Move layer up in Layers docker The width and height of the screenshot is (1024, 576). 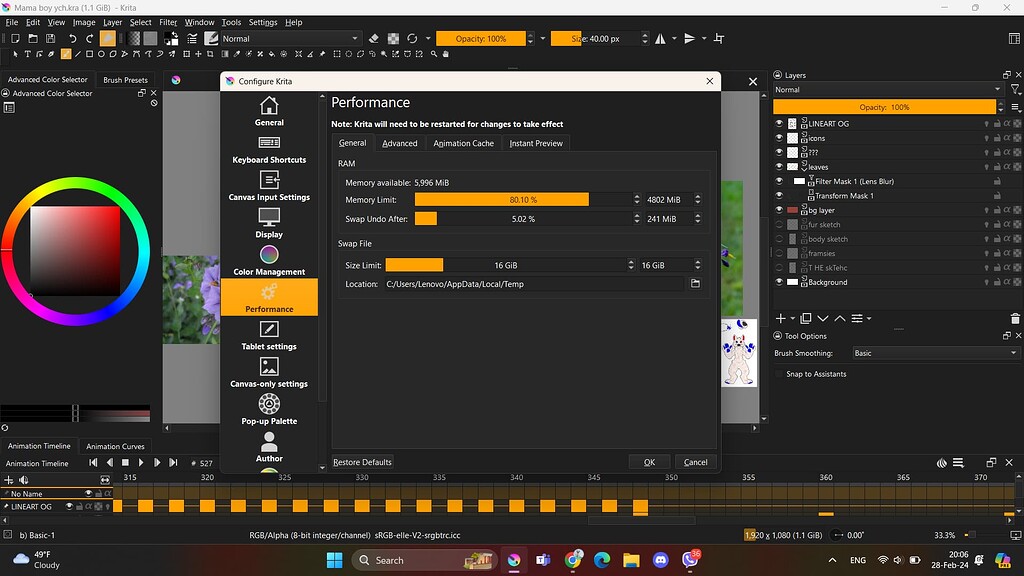pyautogui.click(x=840, y=319)
